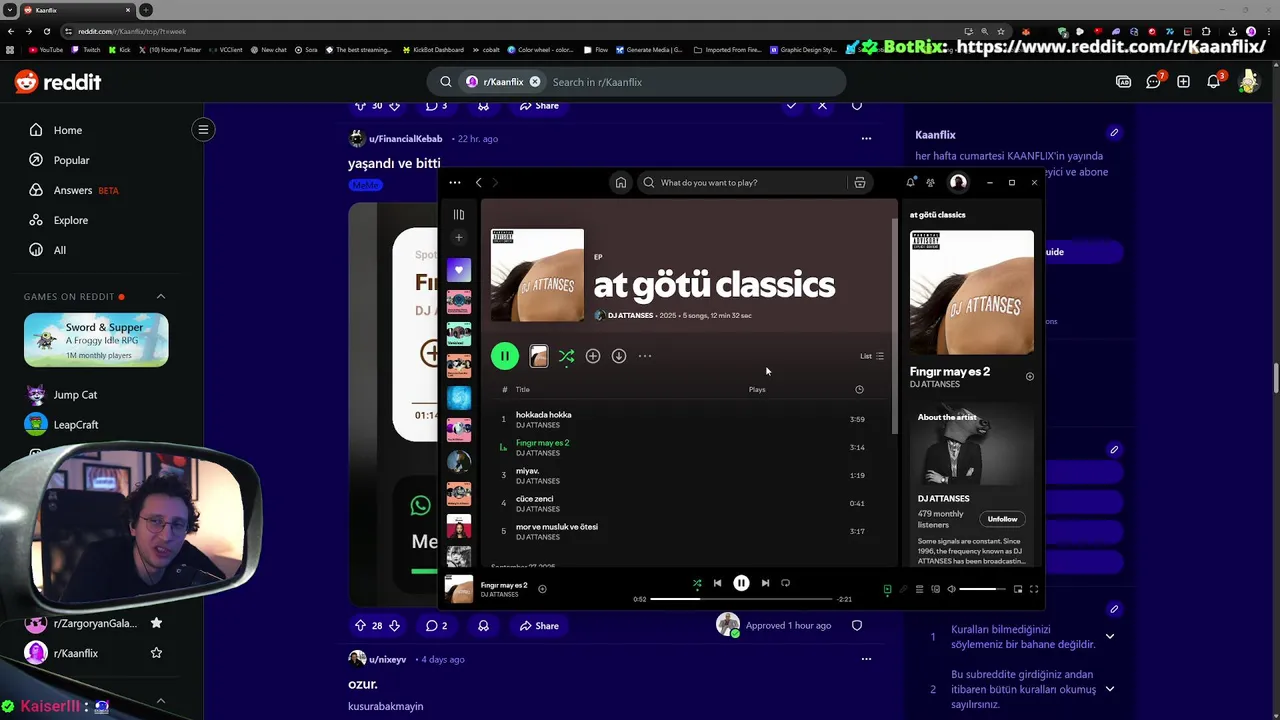Toggle repeat in the player bar
The height and width of the screenshot is (720, 1280).
coord(785,583)
